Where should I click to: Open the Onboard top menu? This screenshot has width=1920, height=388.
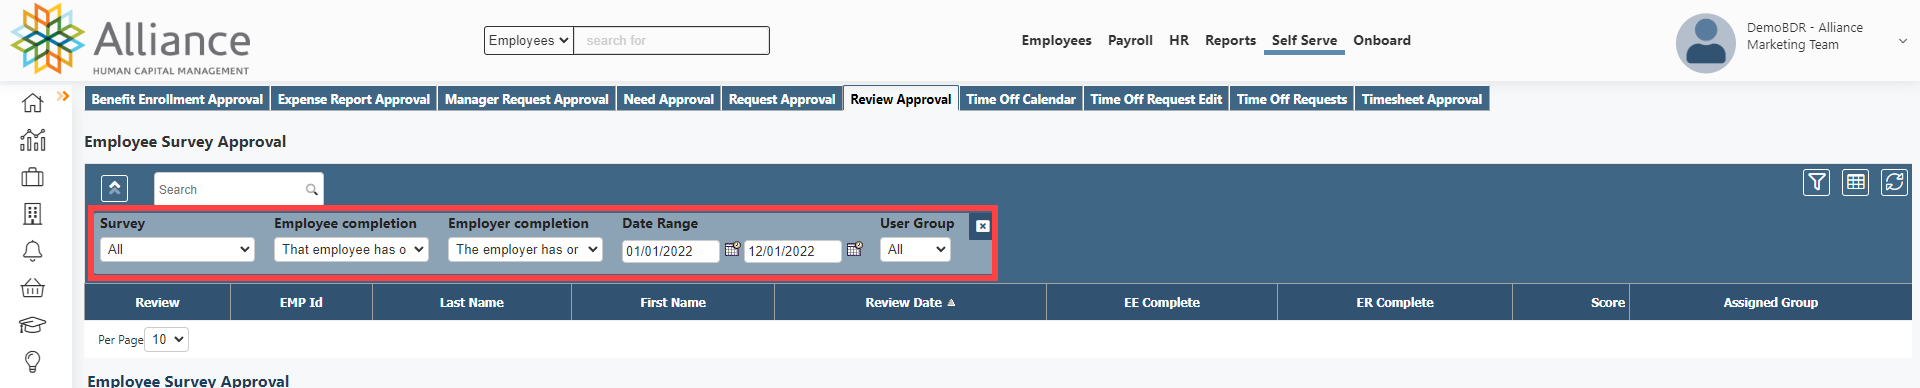1382,40
